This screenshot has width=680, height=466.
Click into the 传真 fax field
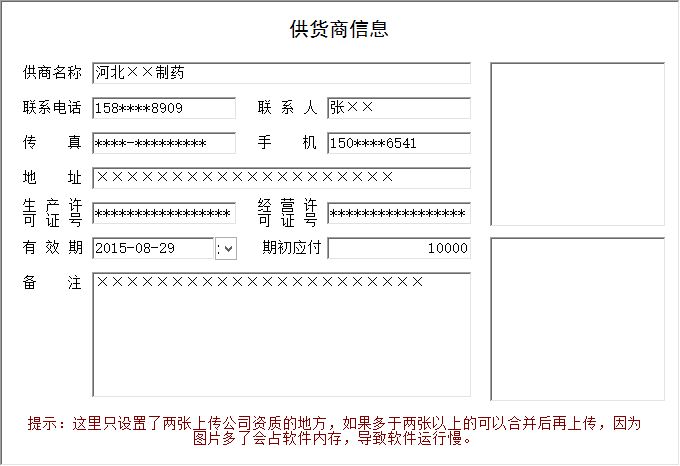pyautogui.click(x=163, y=143)
